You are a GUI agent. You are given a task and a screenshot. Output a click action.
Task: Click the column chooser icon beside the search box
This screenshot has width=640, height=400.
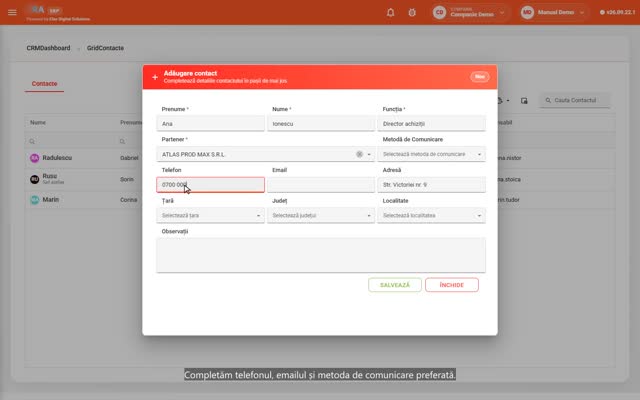pyautogui.click(x=524, y=100)
